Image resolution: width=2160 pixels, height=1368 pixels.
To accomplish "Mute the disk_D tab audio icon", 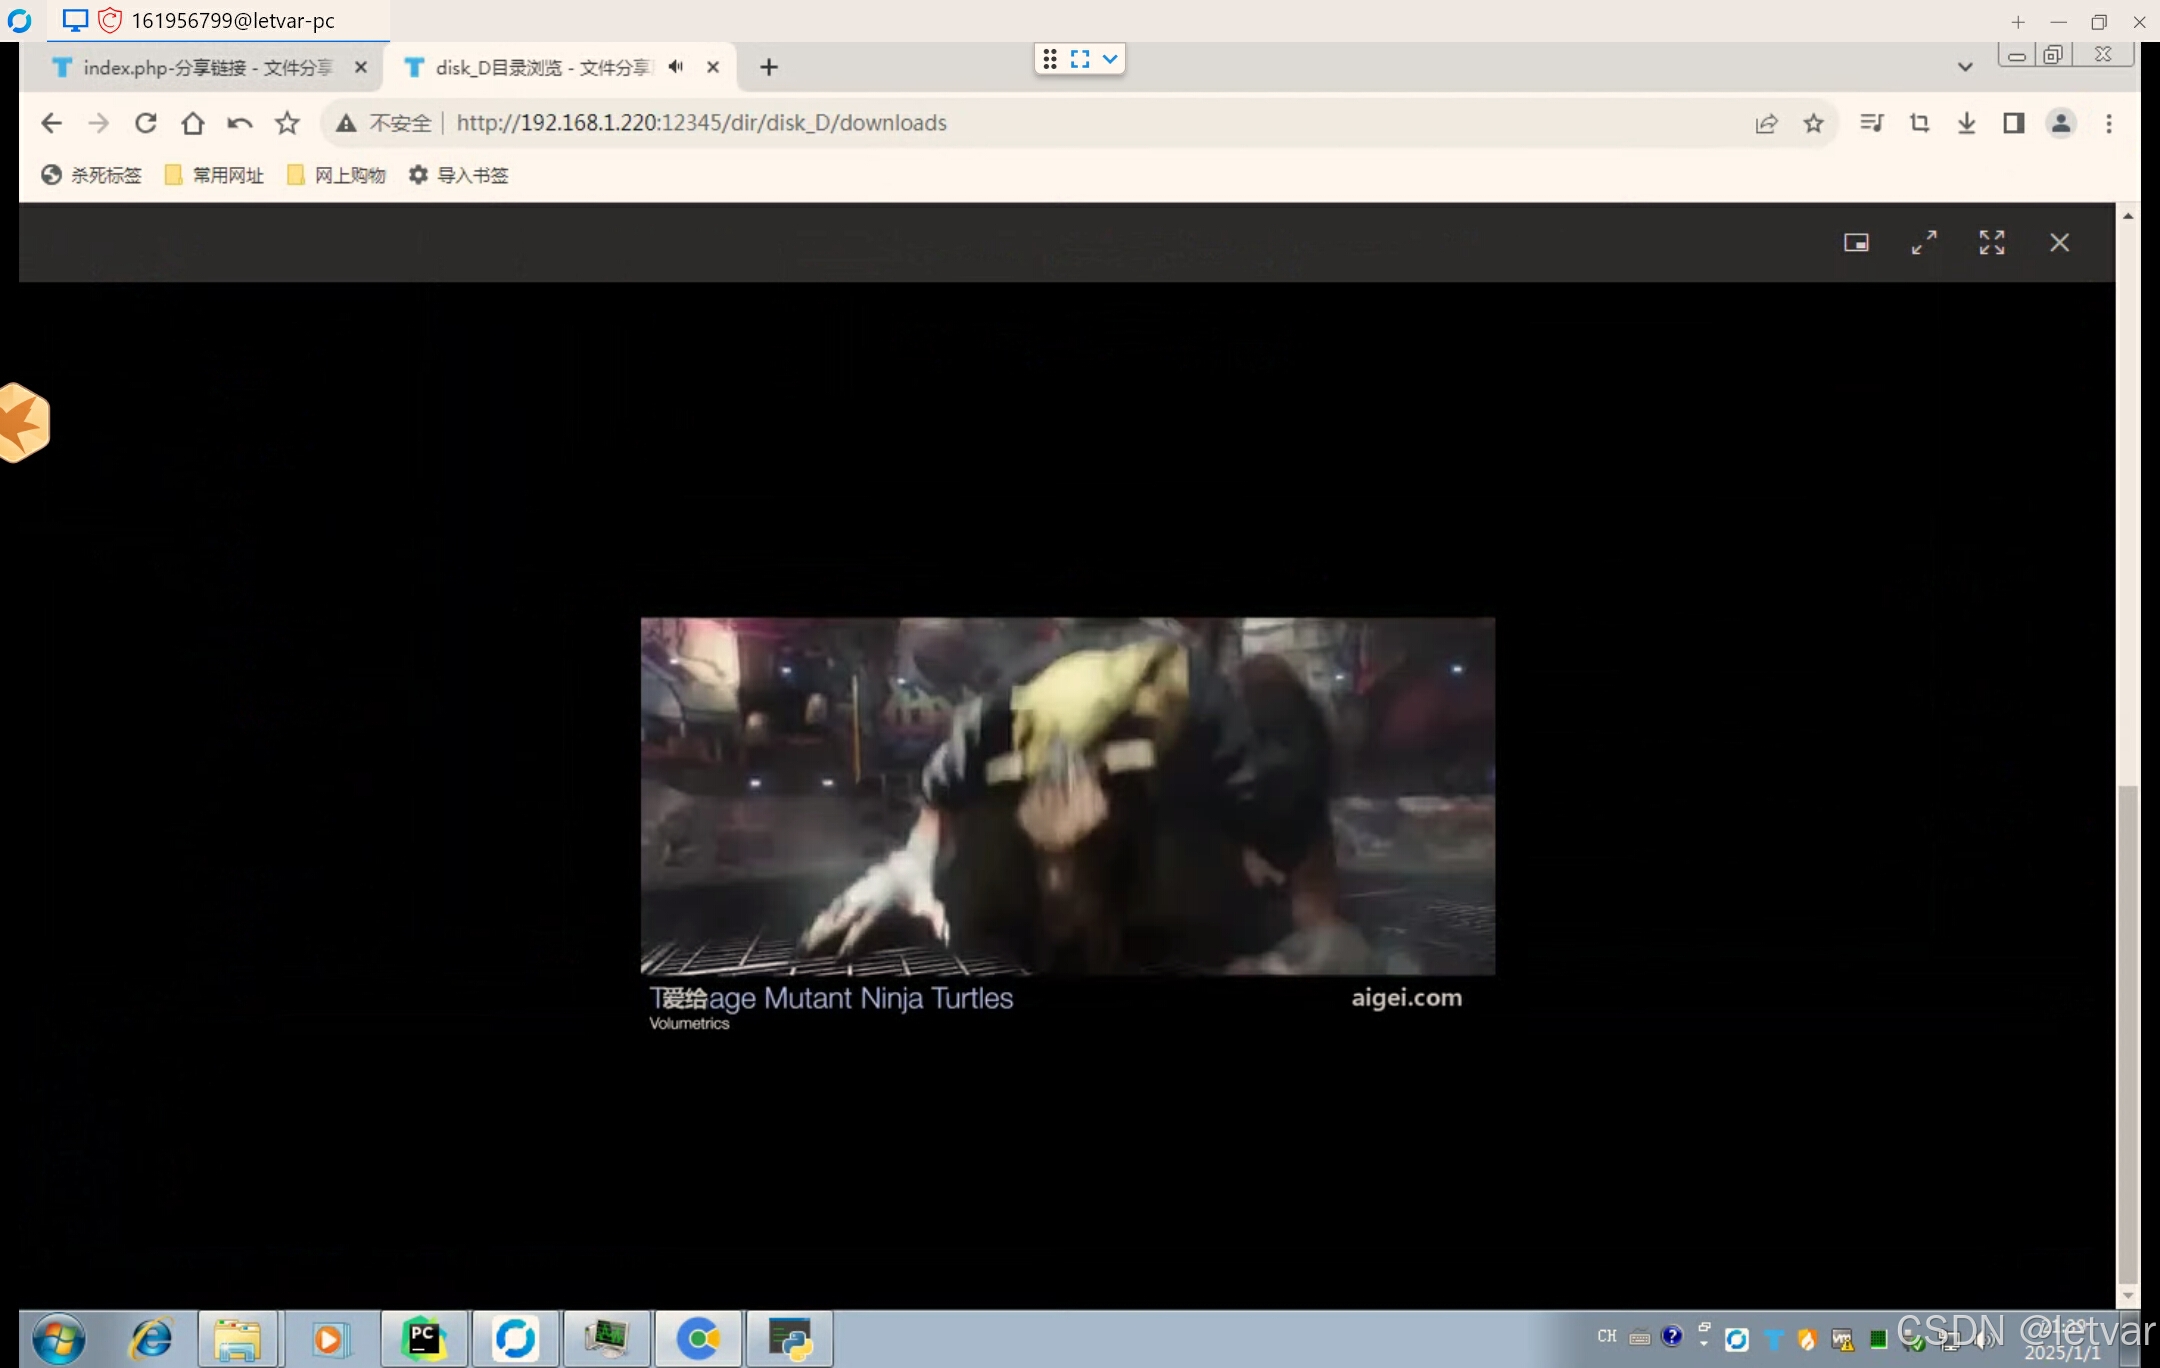I will pyautogui.click(x=676, y=67).
